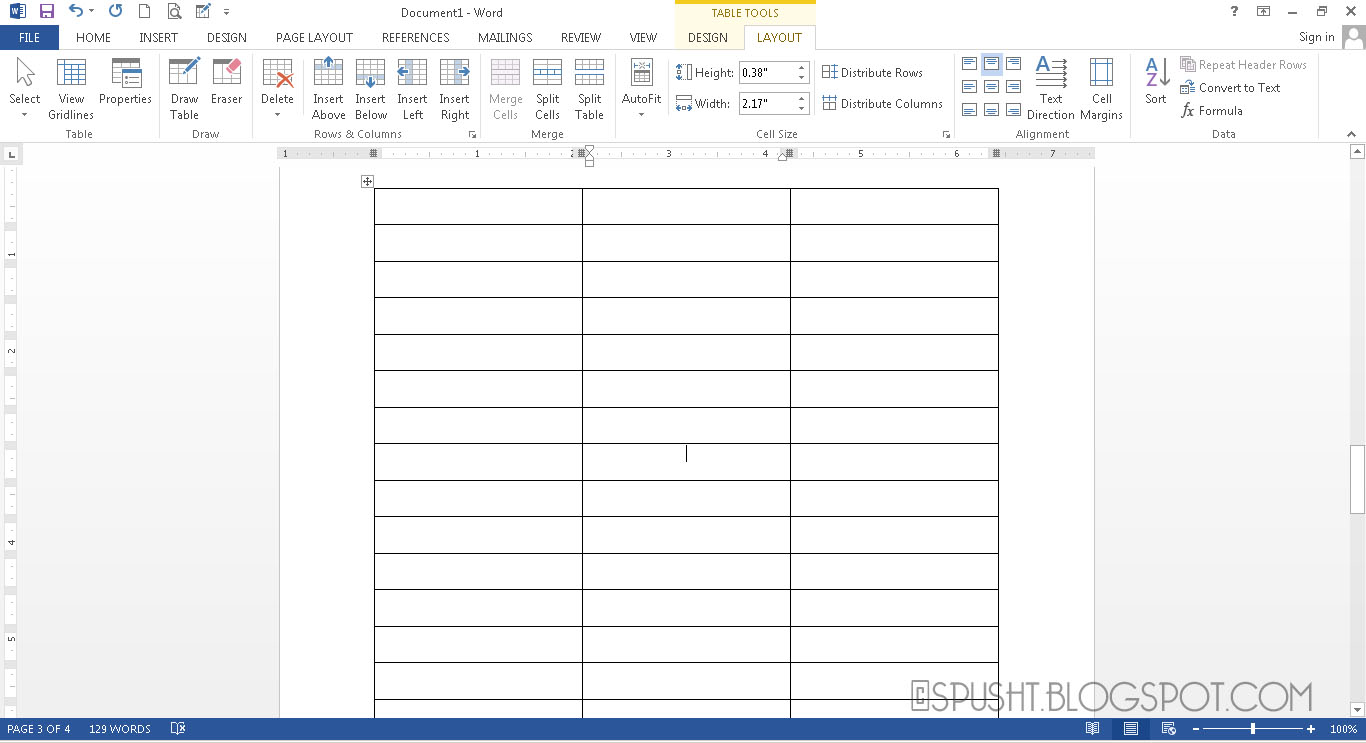Image resolution: width=1366 pixels, height=743 pixels.
Task: Enable center alignment for cell text
Action: click(990, 86)
